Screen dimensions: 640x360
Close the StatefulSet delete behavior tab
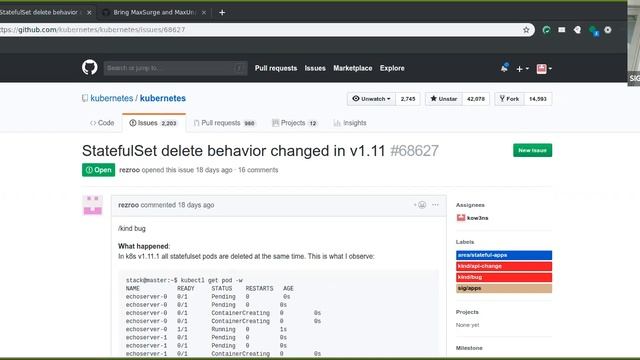point(89,13)
